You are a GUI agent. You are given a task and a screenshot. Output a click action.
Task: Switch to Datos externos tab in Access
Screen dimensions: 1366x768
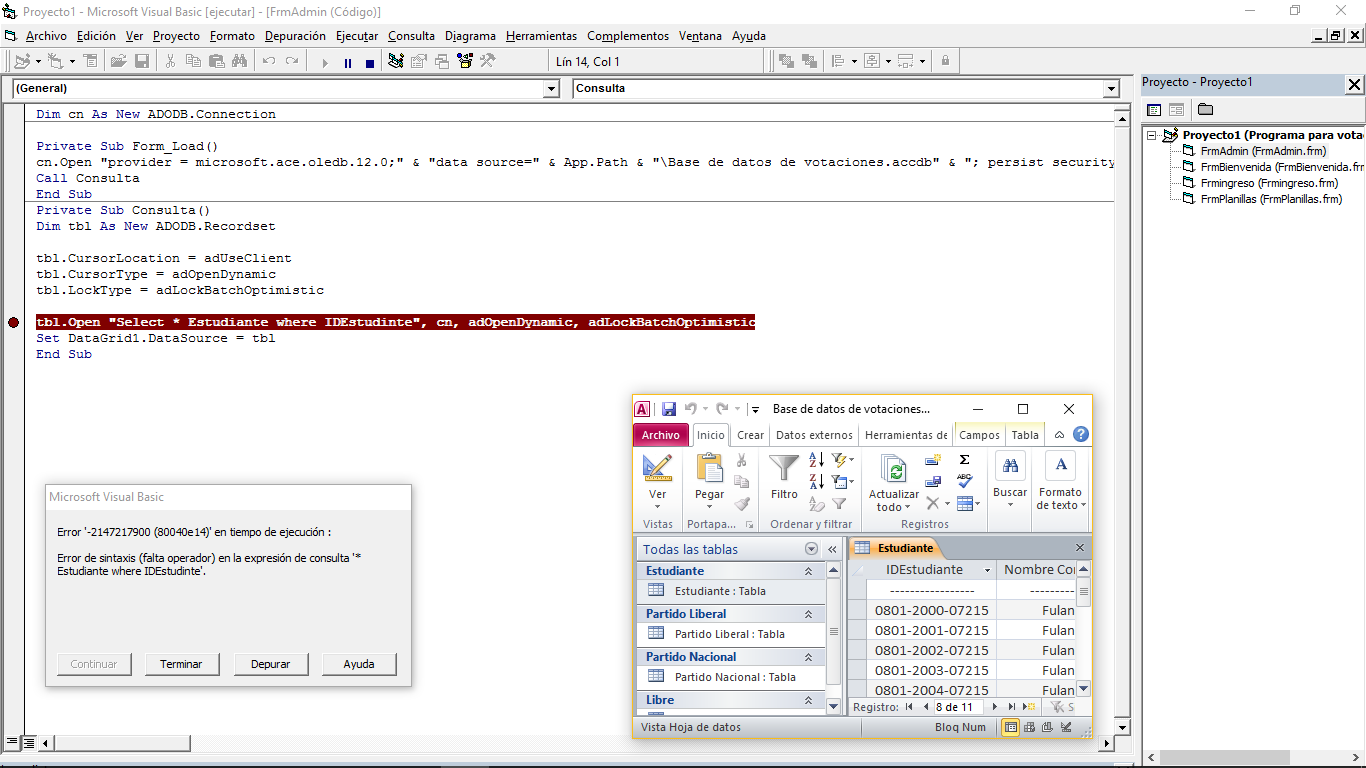tap(814, 435)
